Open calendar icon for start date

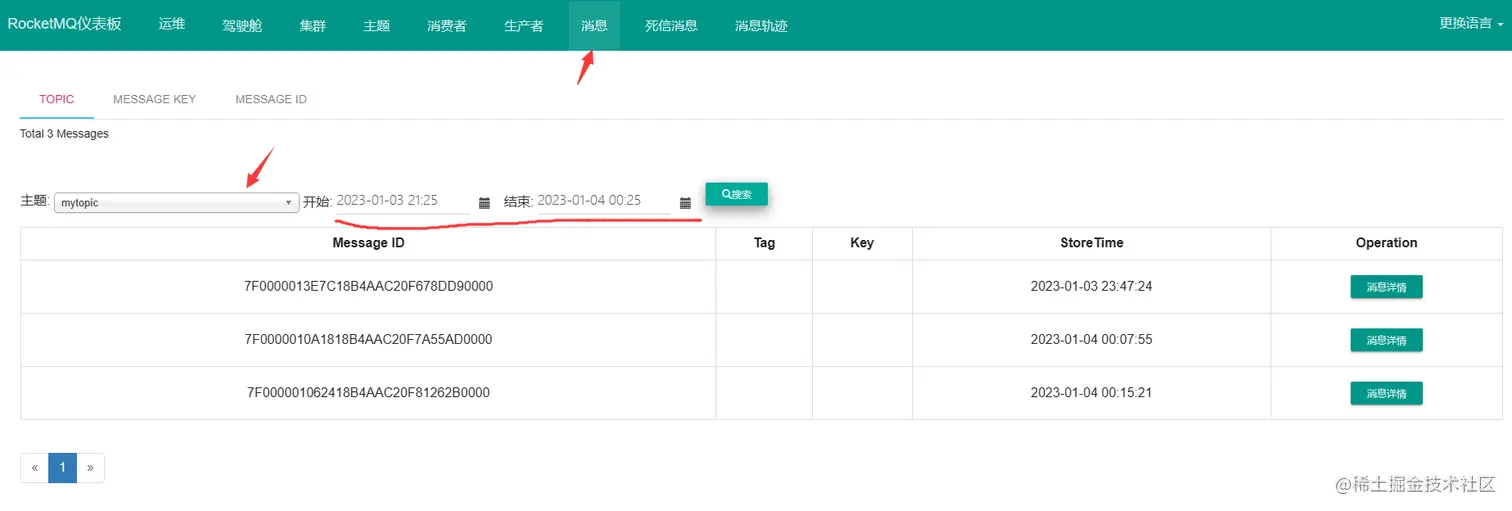484,203
